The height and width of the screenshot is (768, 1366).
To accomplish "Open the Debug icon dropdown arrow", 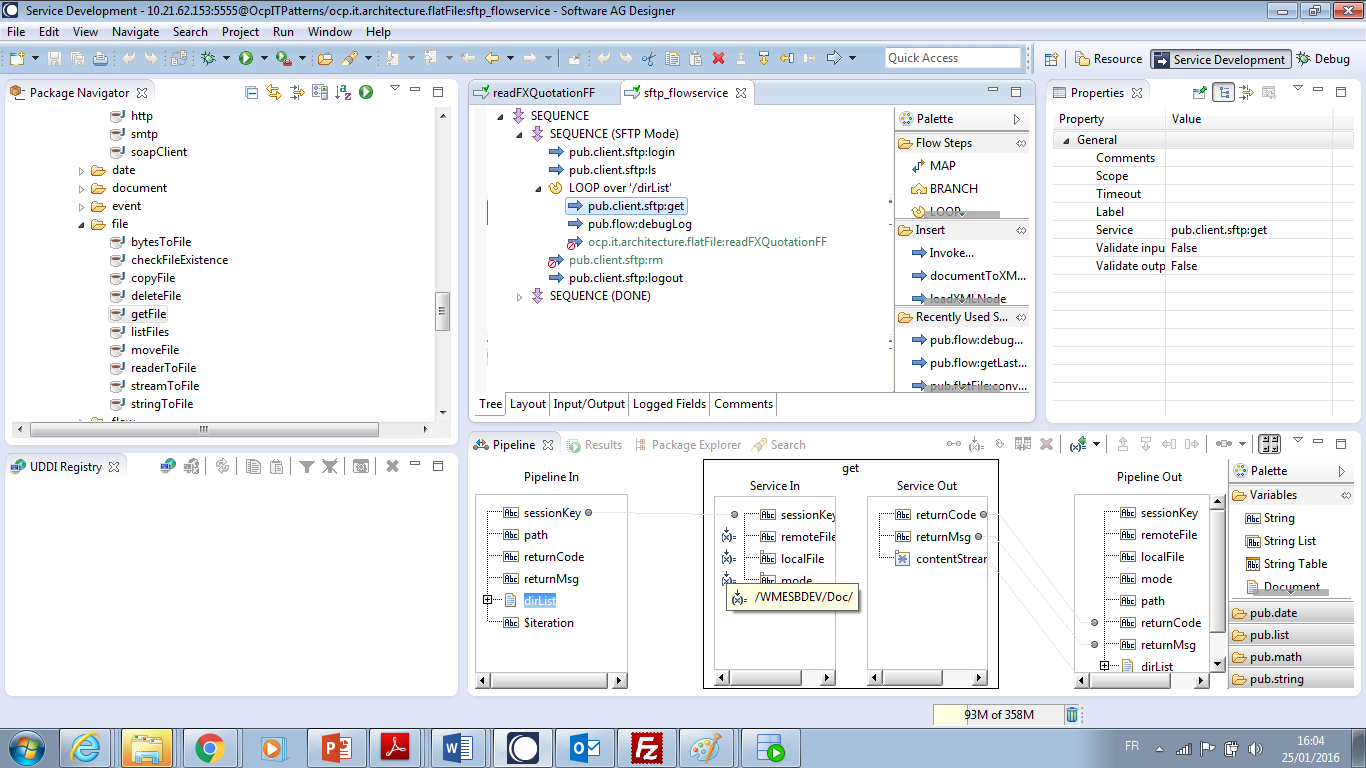I will (x=227, y=59).
